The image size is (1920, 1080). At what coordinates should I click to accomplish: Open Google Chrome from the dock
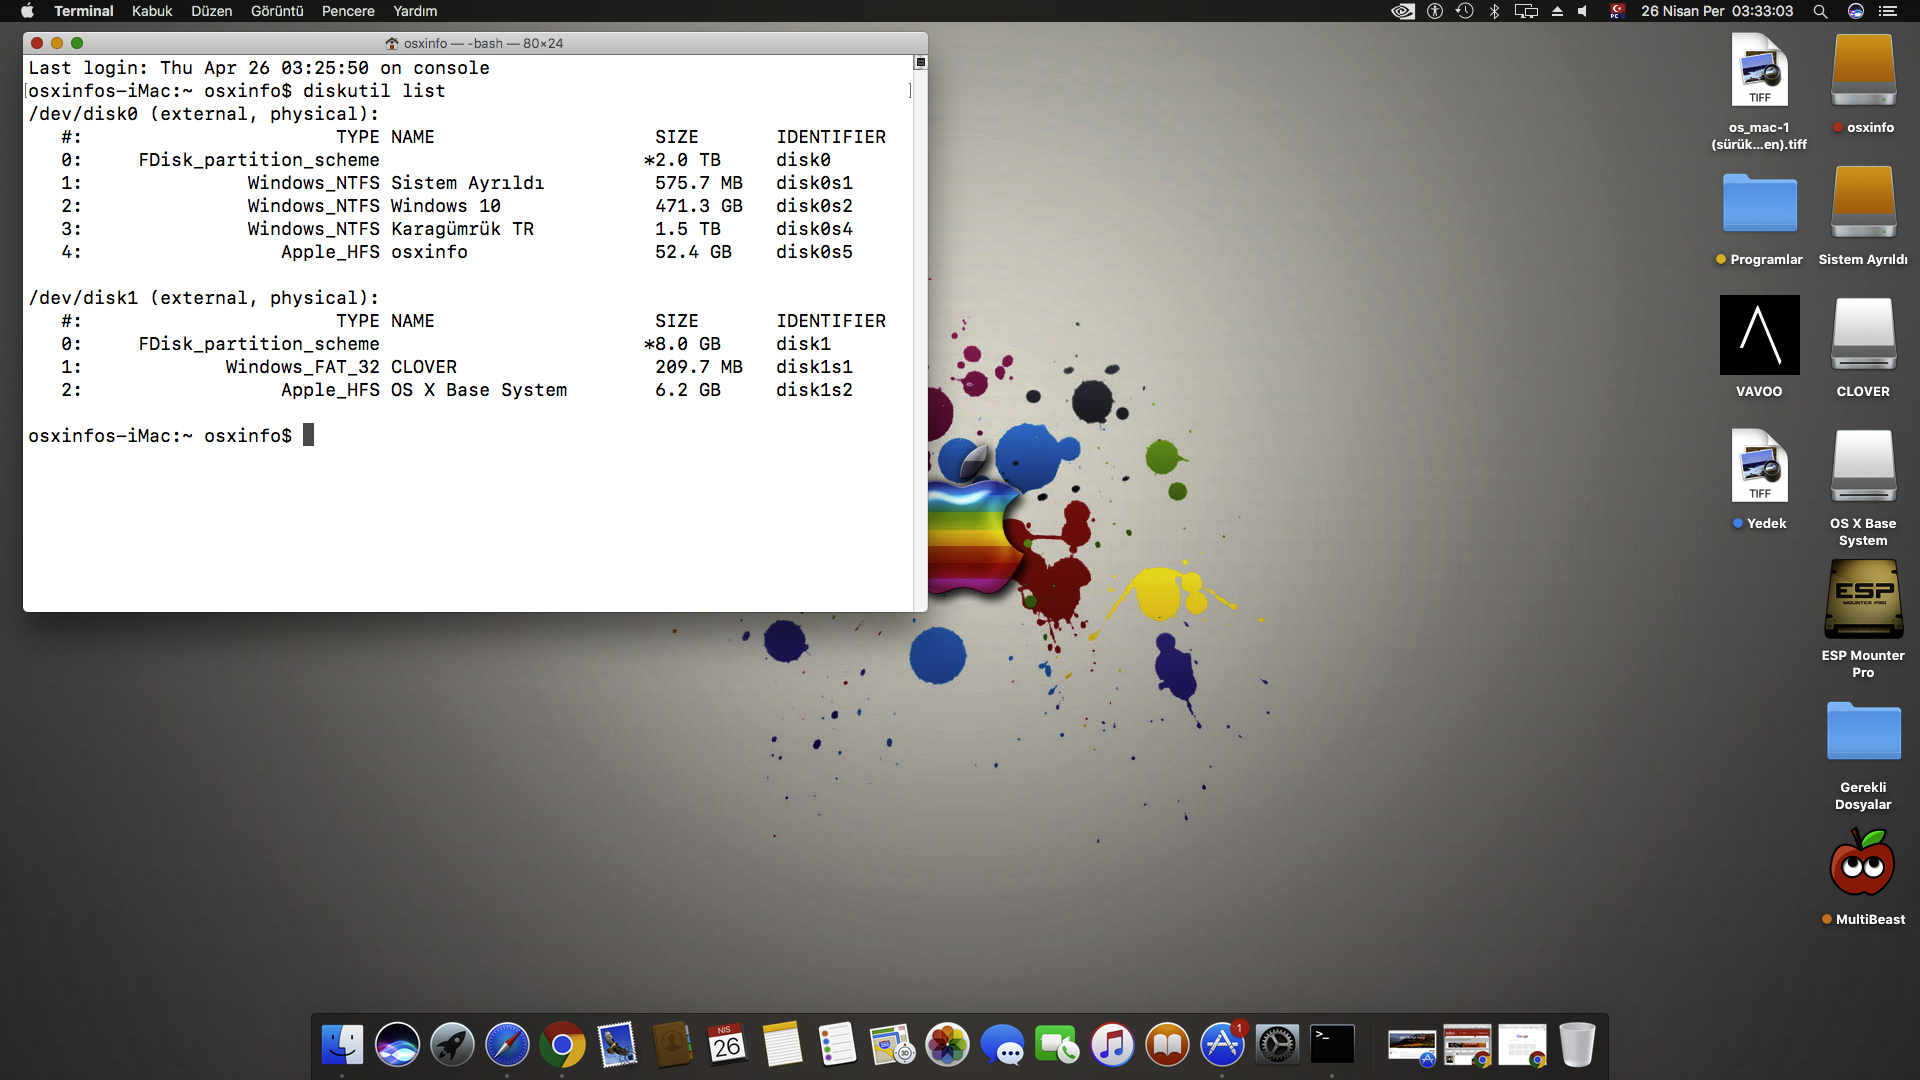click(x=562, y=1046)
